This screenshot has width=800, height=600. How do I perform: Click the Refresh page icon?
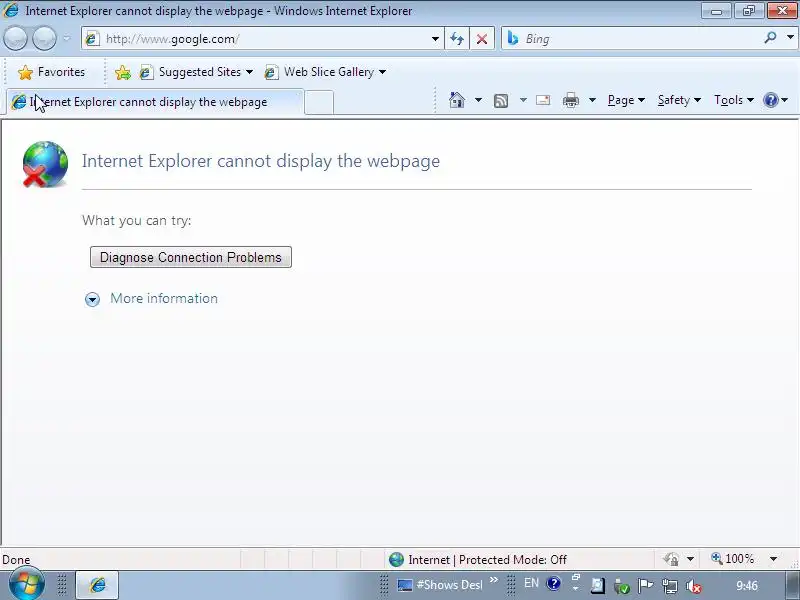pyautogui.click(x=457, y=39)
